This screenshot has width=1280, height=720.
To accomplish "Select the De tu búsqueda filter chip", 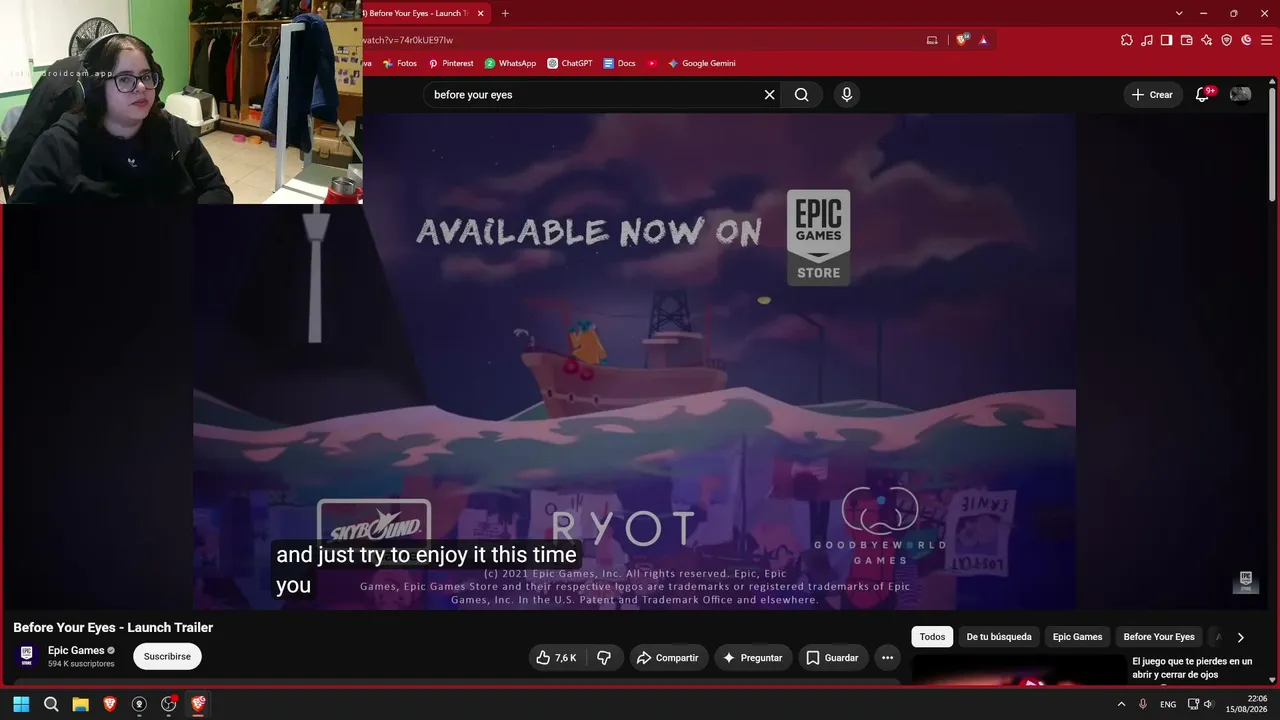I will coord(999,637).
